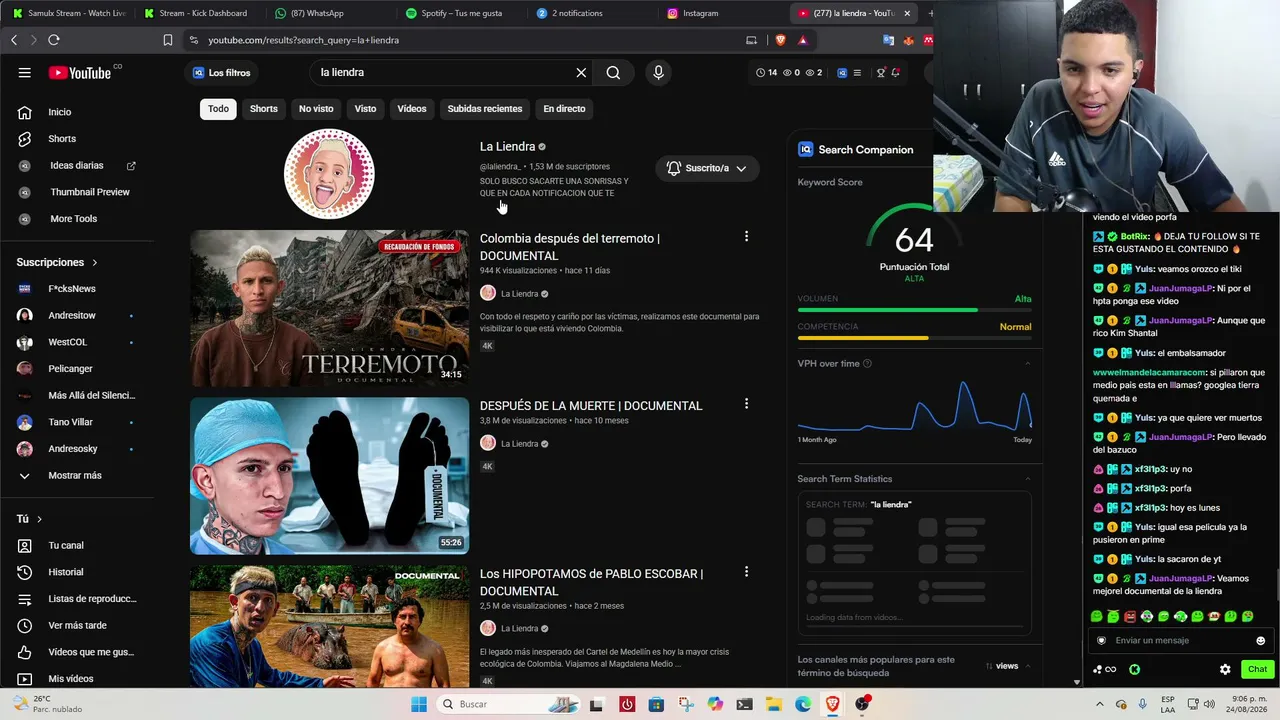
Task: Select the No visto filter chip
Action: tap(316, 109)
